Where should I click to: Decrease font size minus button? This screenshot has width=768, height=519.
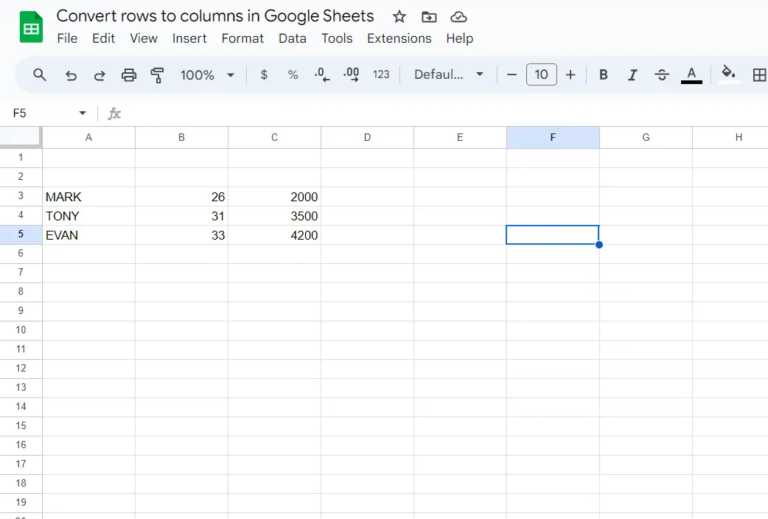(x=511, y=75)
